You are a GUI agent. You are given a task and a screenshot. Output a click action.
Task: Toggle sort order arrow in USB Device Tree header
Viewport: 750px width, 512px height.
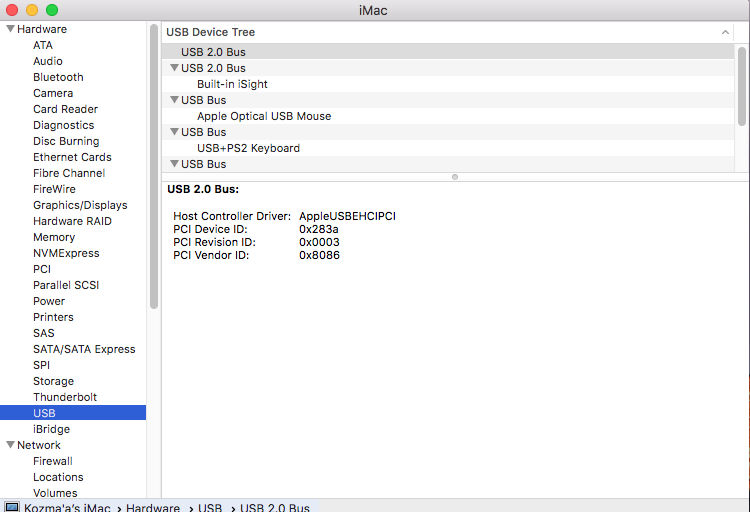pyautogui.click(x=725, y=32)
